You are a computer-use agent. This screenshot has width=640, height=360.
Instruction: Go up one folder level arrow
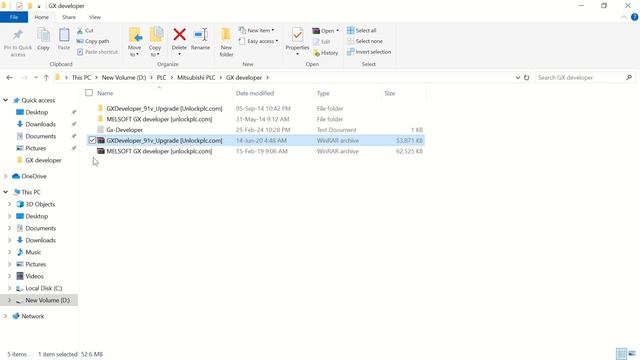[x=46, y=78]
